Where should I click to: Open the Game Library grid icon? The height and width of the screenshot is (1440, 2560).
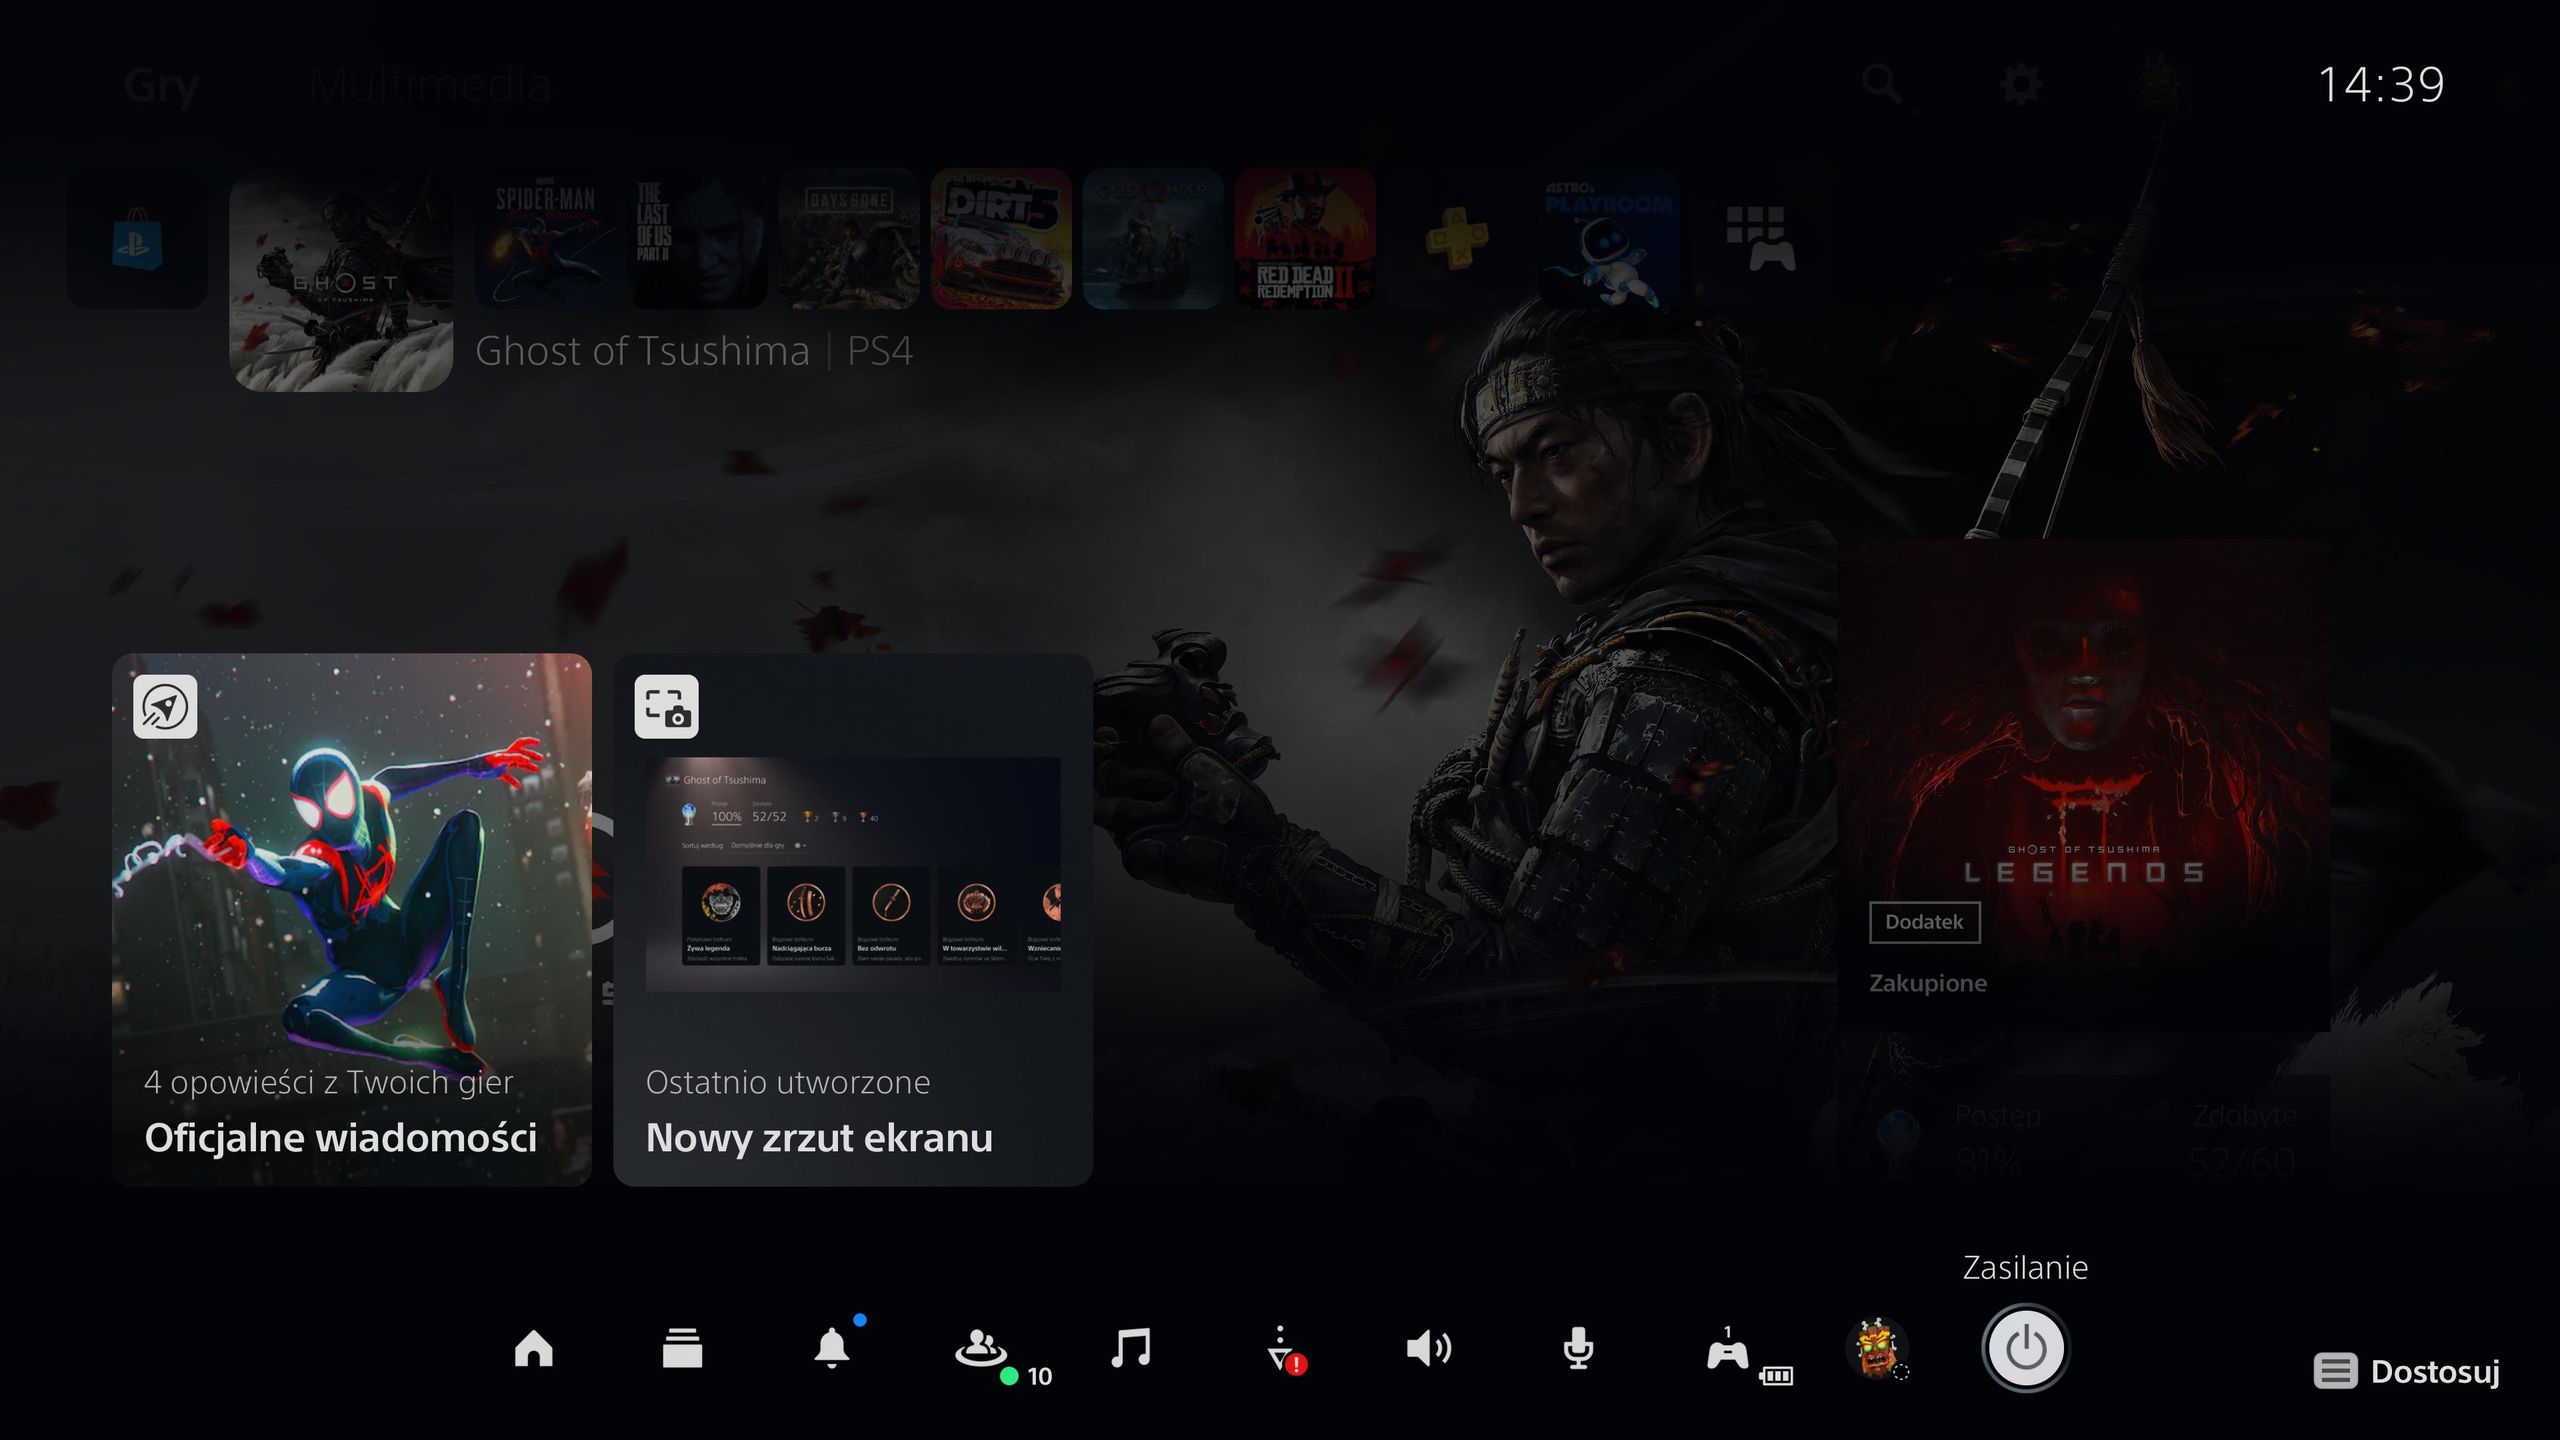pyautogui.click(x=1761, y=239)
